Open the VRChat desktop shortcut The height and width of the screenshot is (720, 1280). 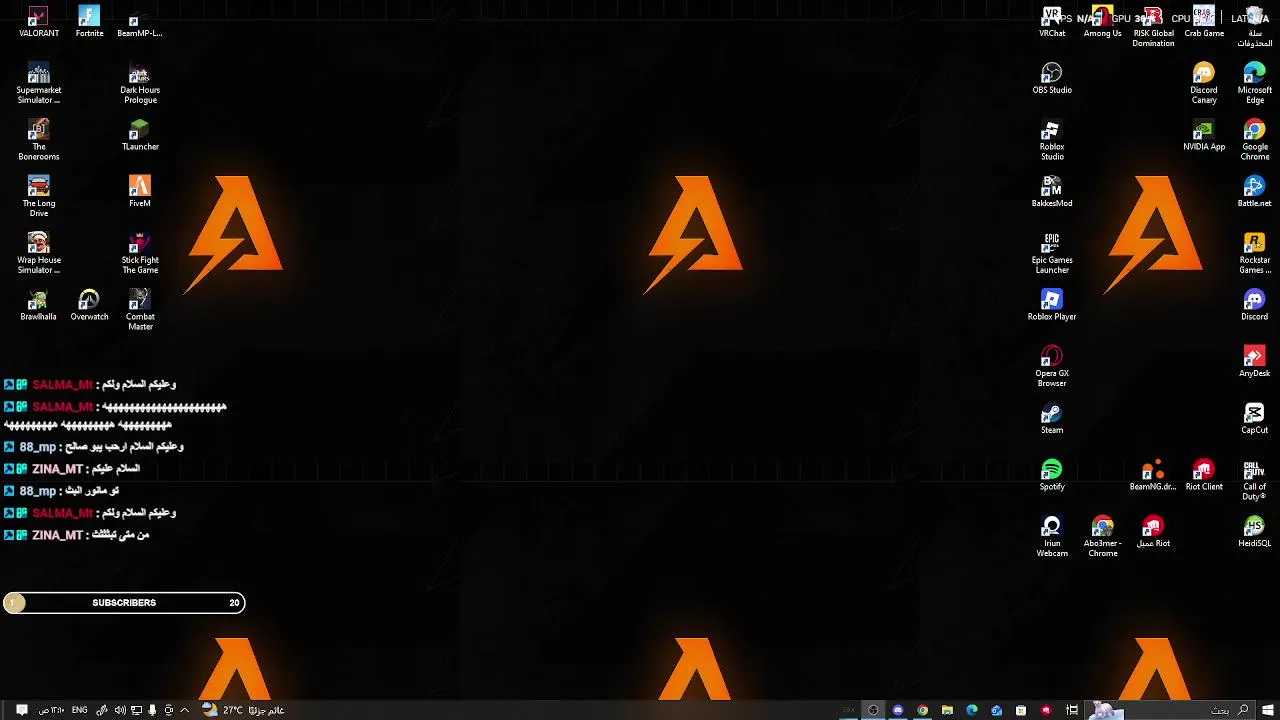click(x=1052, y=22)
